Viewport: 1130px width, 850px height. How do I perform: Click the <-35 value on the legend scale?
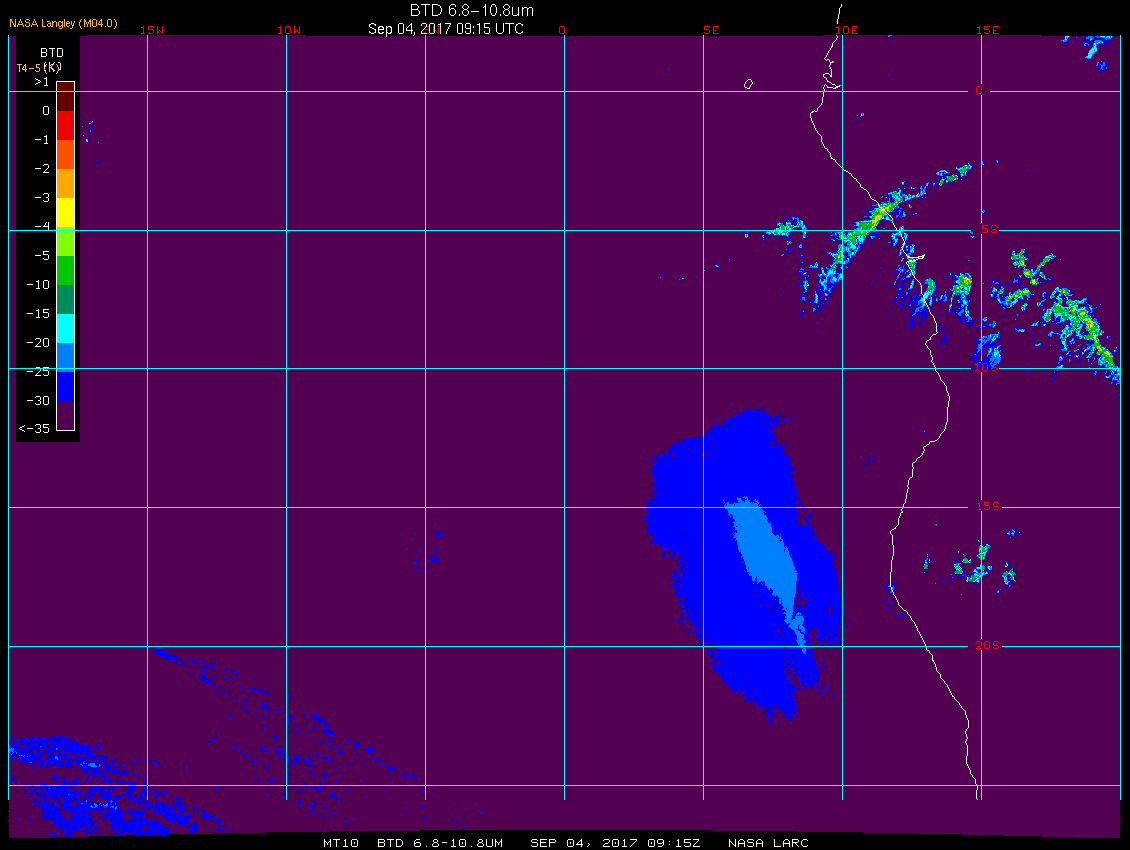[x=34, y=429]
